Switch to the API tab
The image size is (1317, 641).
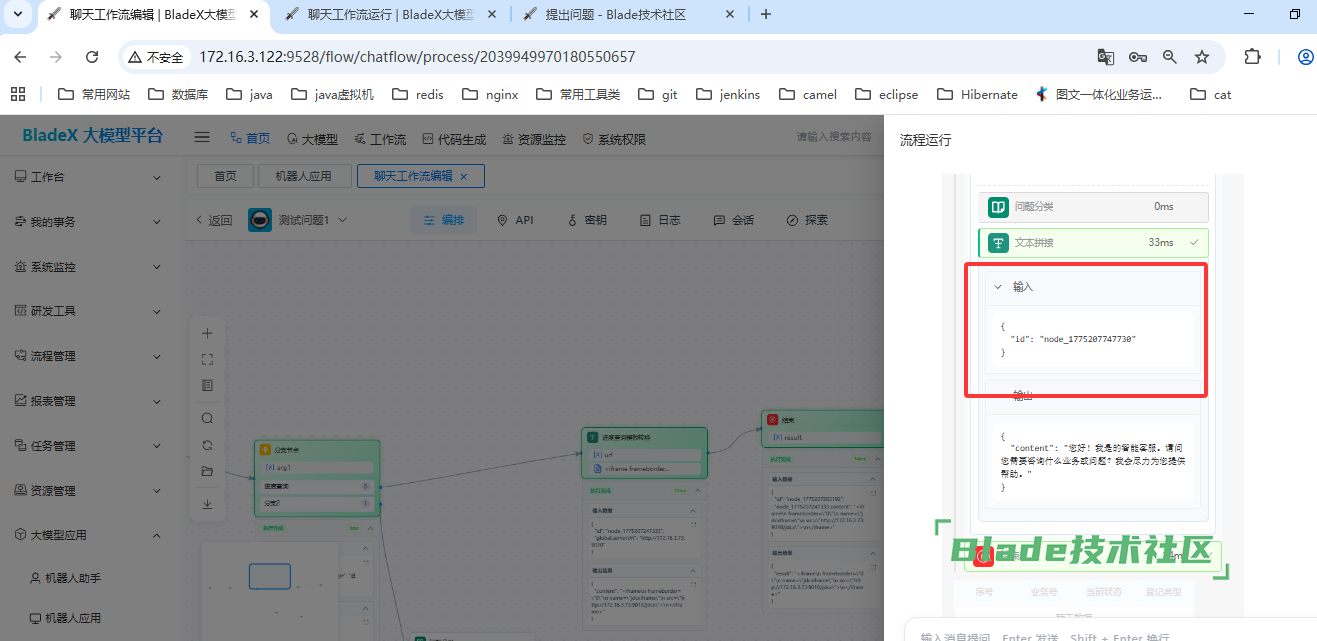tap(515, 220)
